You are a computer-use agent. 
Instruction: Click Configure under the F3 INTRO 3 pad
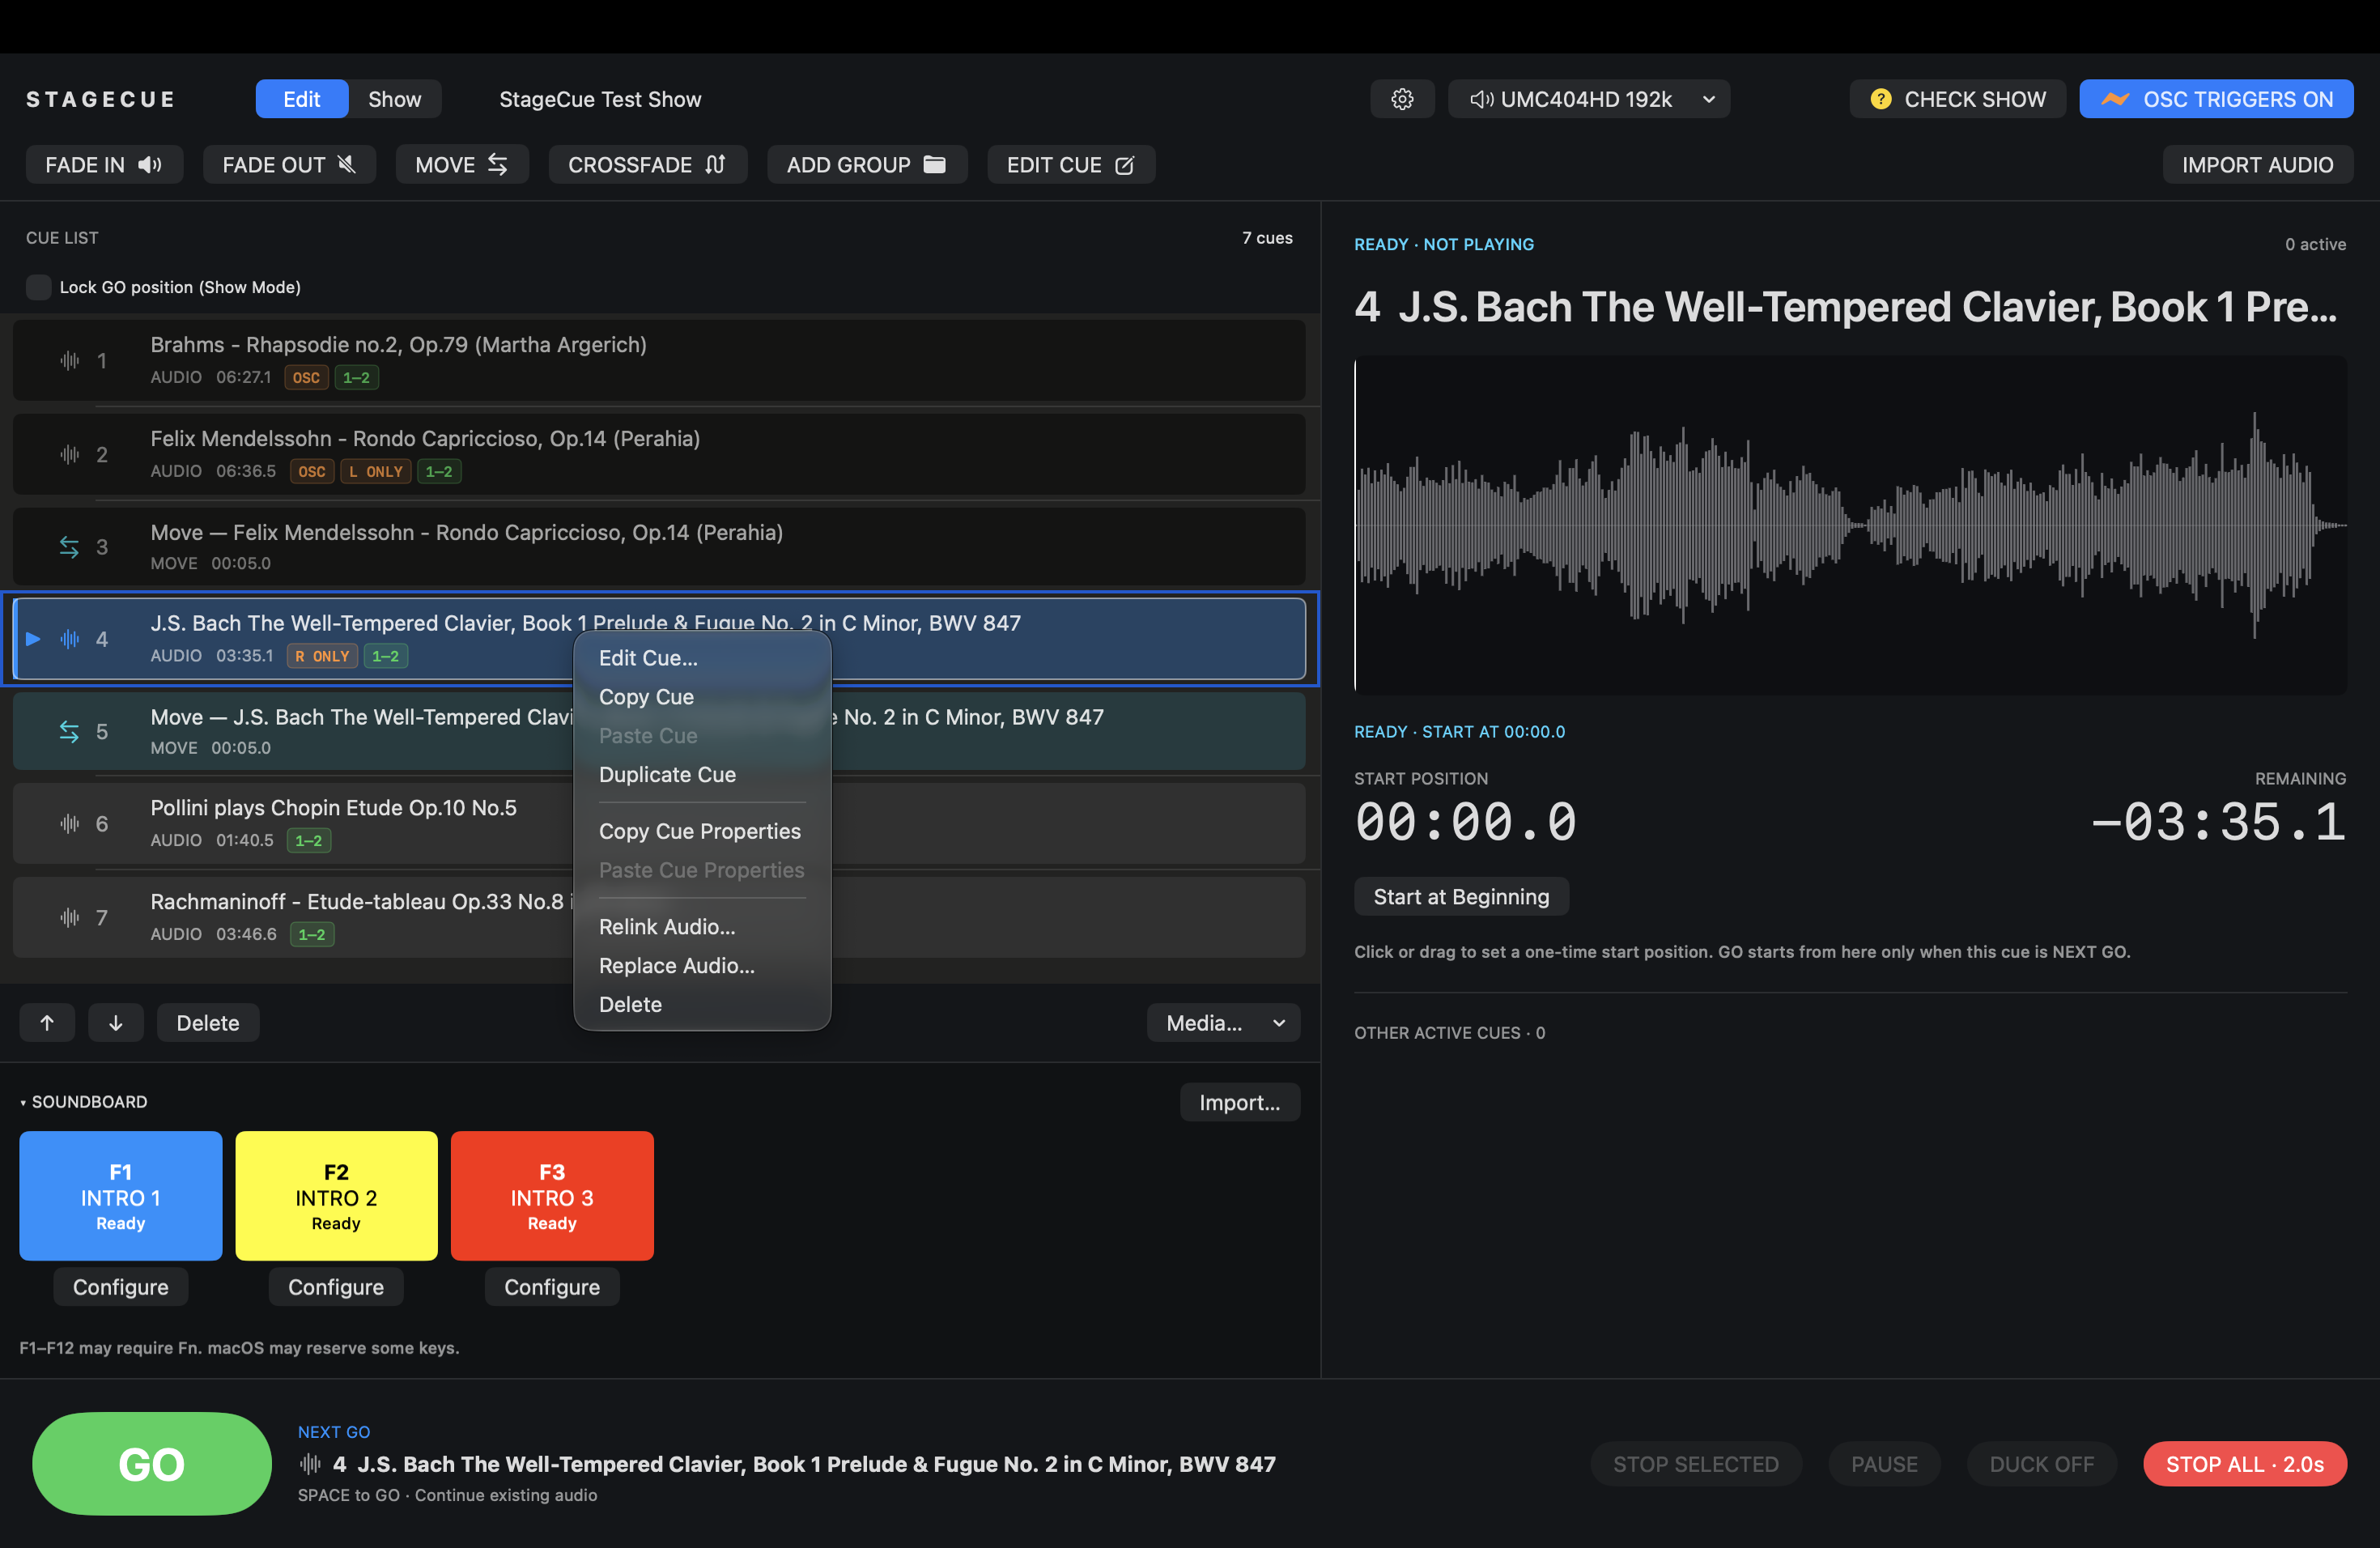coord(552,1287)
